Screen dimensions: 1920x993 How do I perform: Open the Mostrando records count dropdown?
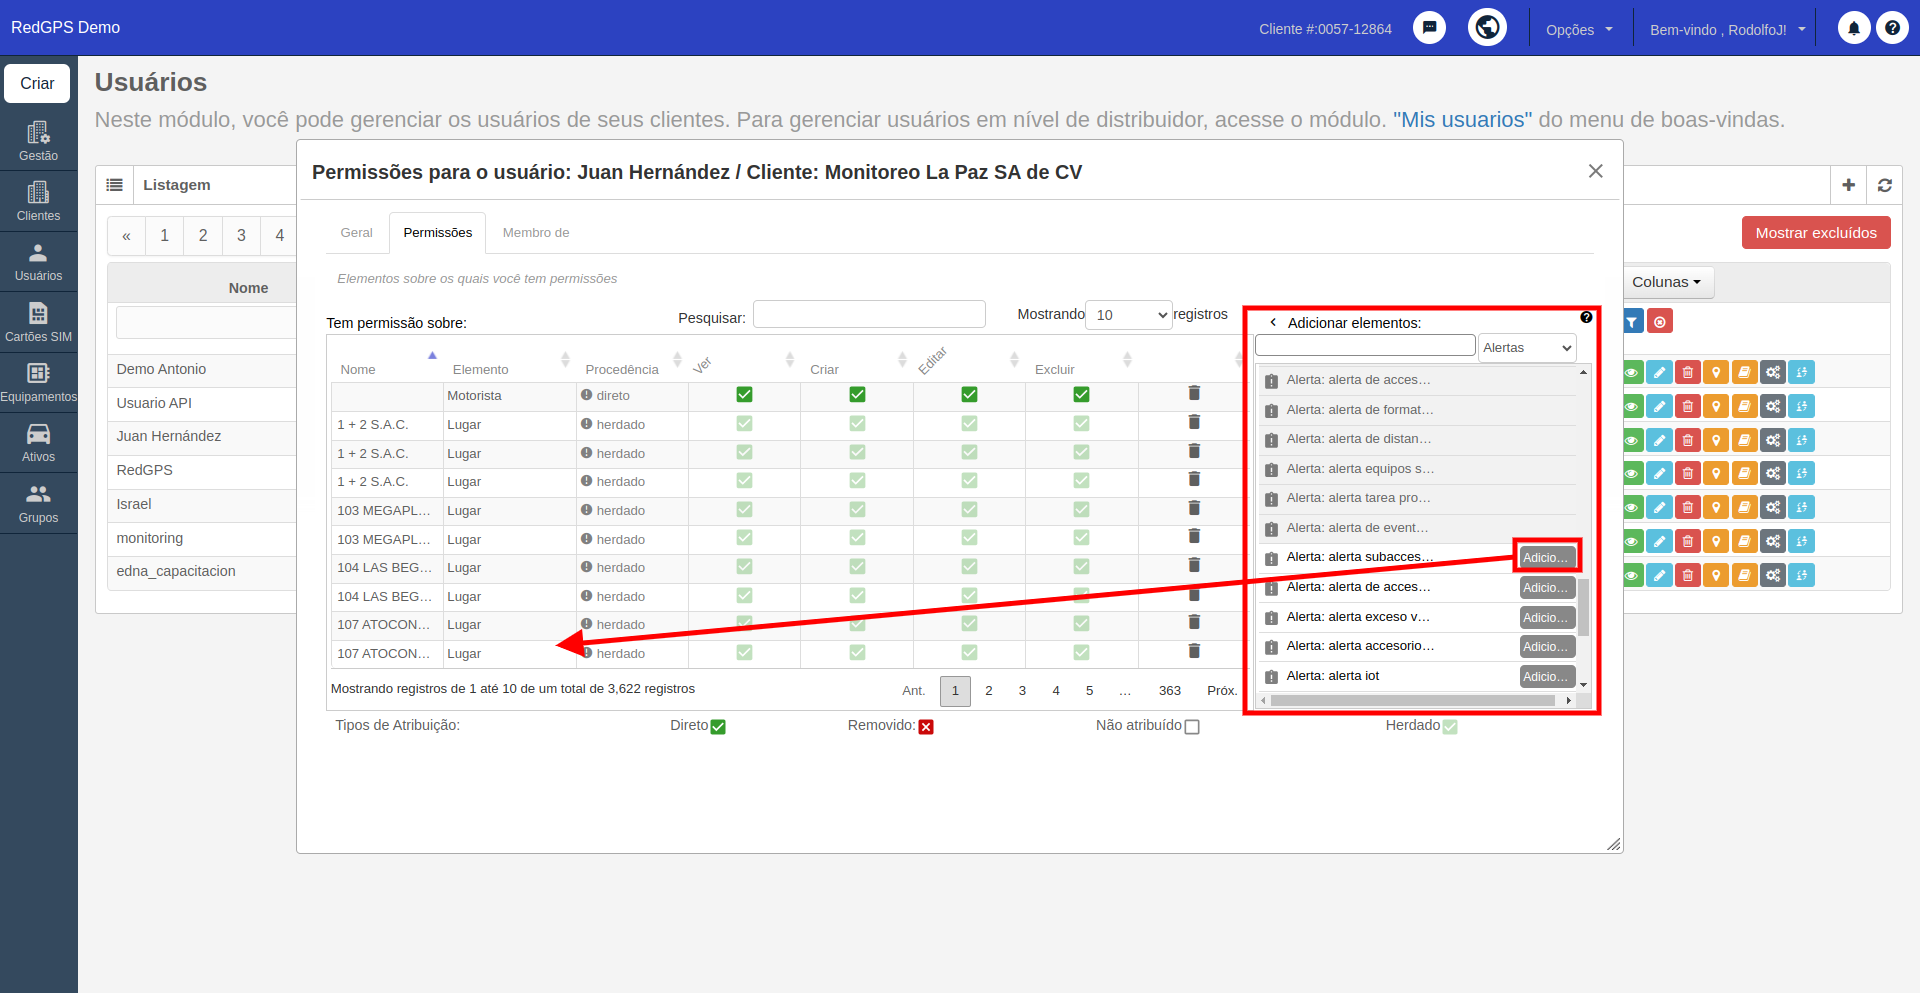pyautogui.click(x=1129, y=314)
